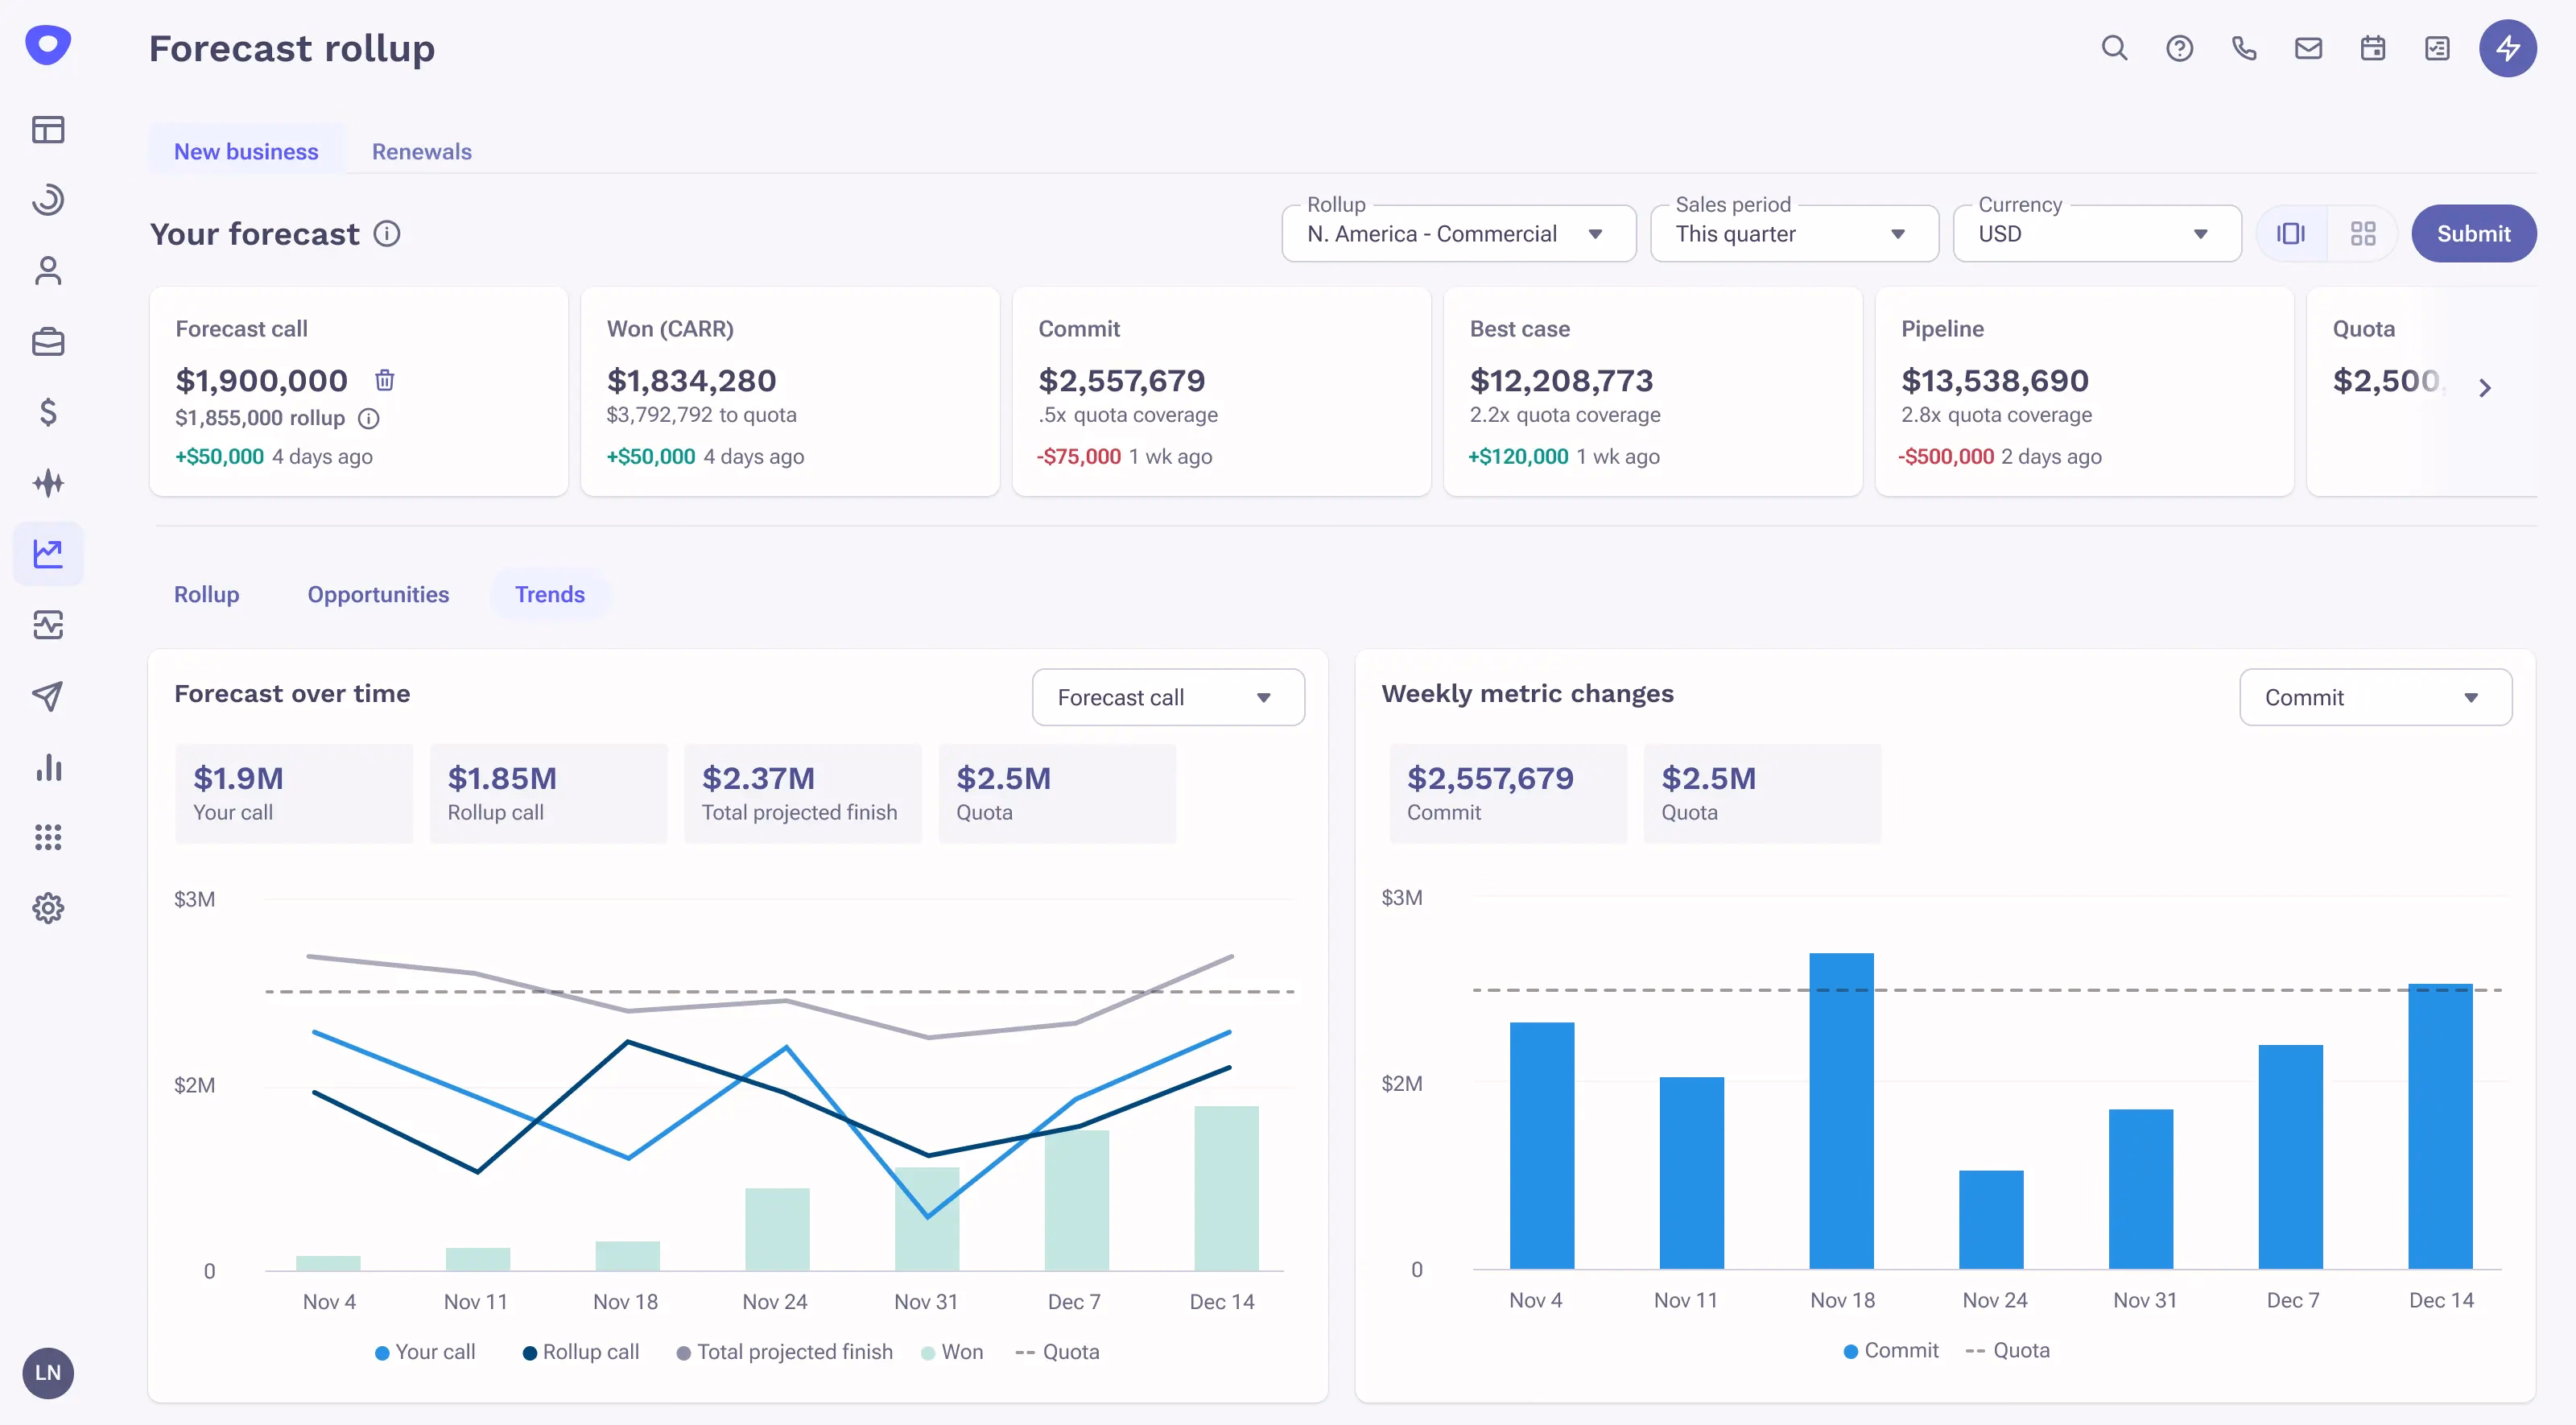This screenshot has width=2576, height=1425.
Task: Select the Opportunities tab
Action: click(x=378, y=595)
